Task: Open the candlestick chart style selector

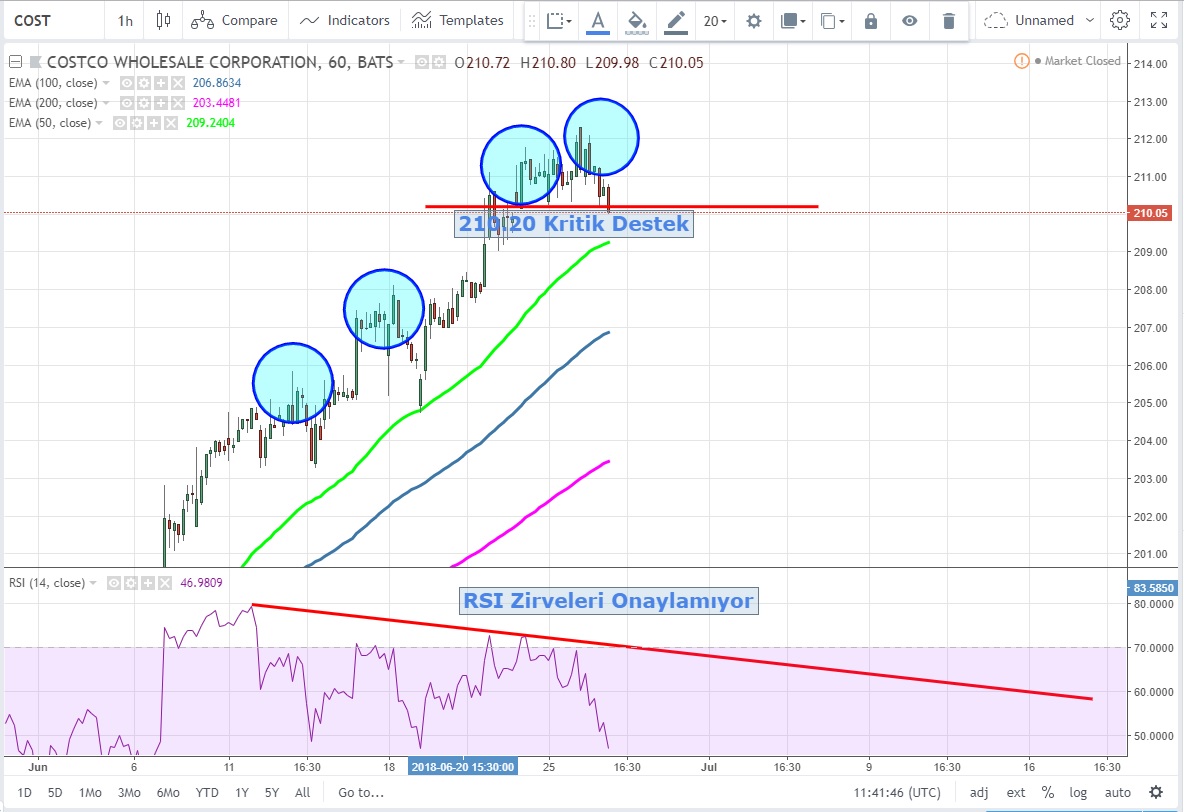Action: tap(164, 20)
